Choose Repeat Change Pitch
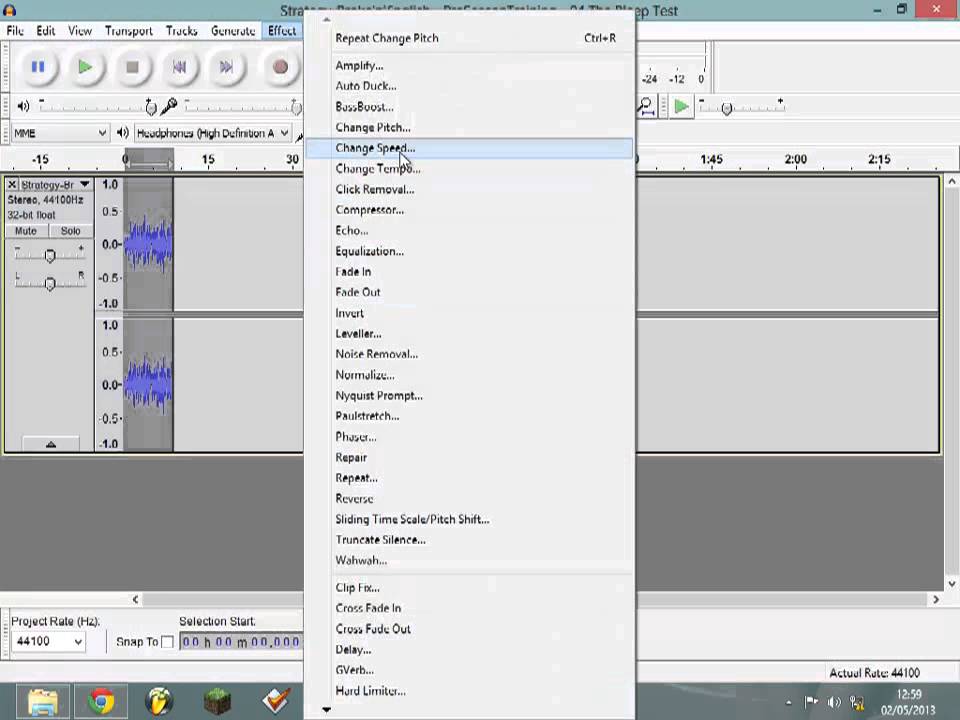This screenshot has height=720, width=960. [470, 38]
